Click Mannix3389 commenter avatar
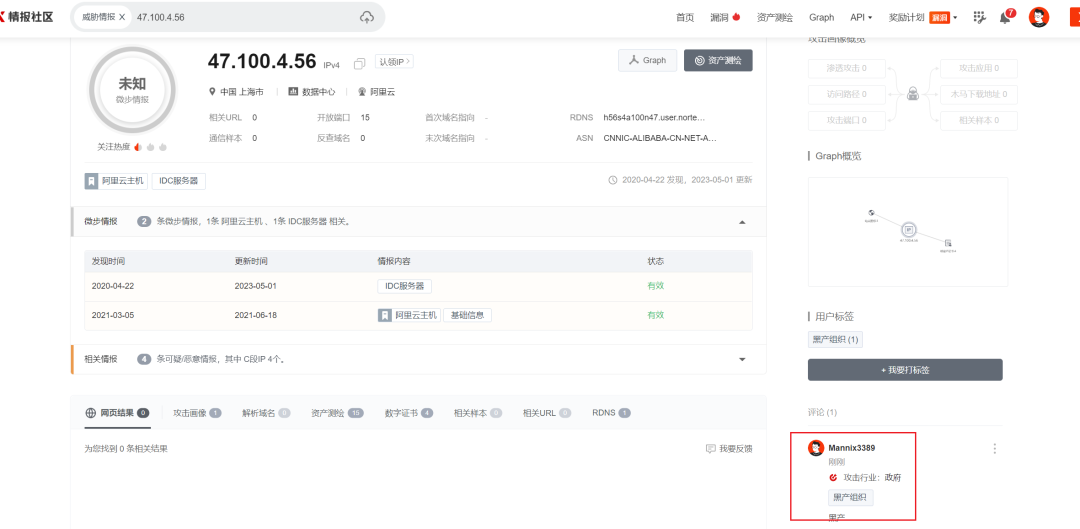The width and height of the screenshot is (1080, 529). point(816,448)
